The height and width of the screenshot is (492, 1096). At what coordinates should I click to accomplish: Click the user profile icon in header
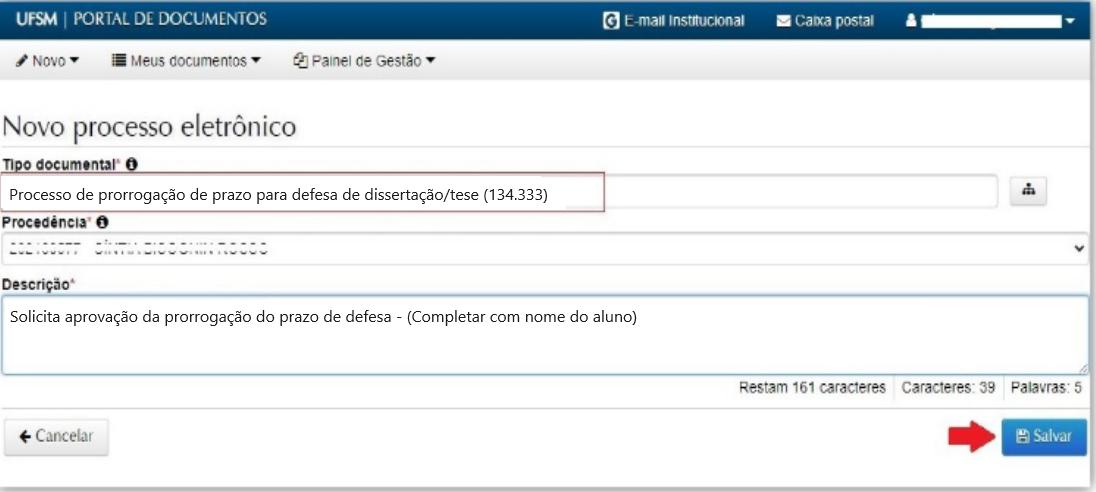(x=911, y=21)
